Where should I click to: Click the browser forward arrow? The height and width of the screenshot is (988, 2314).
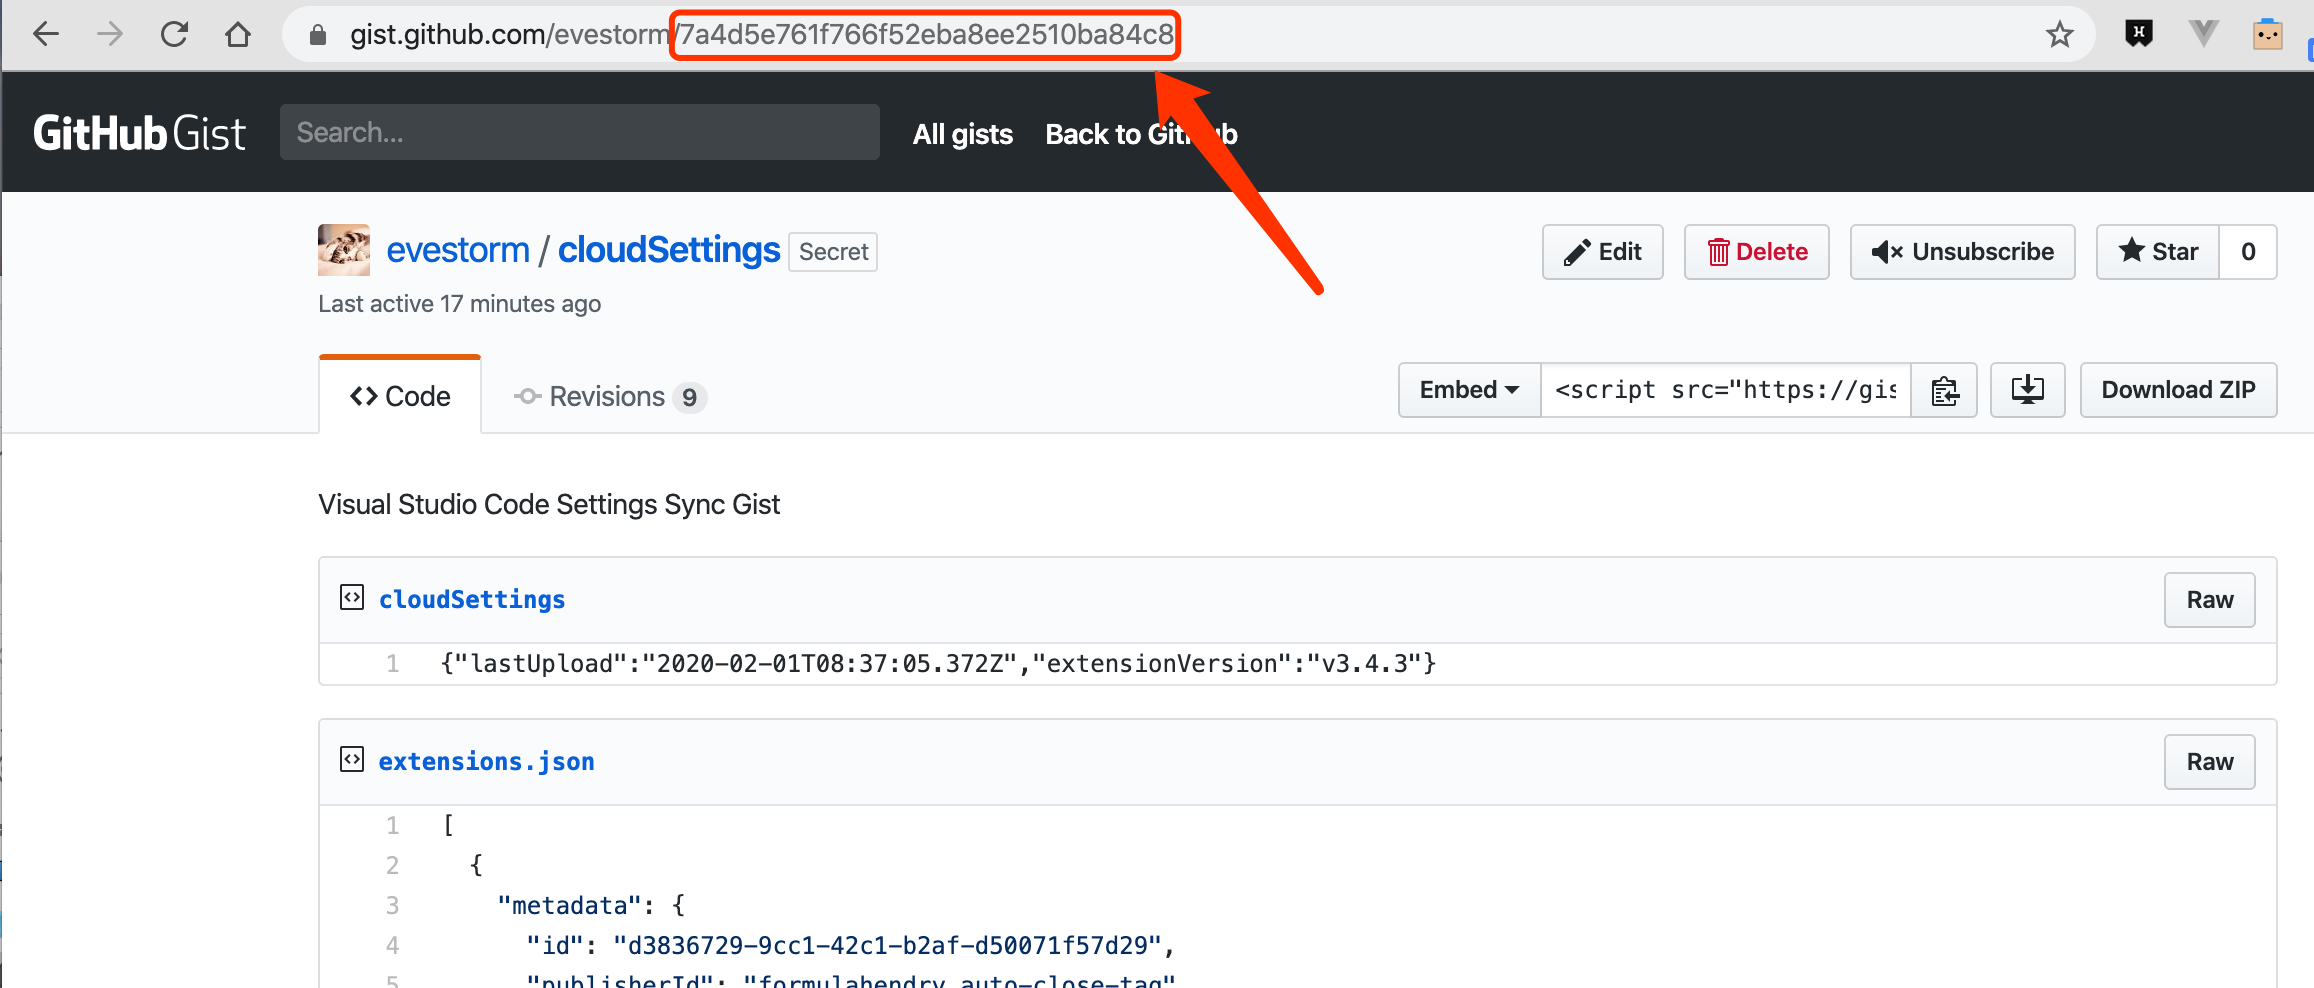tap(110, 35)
